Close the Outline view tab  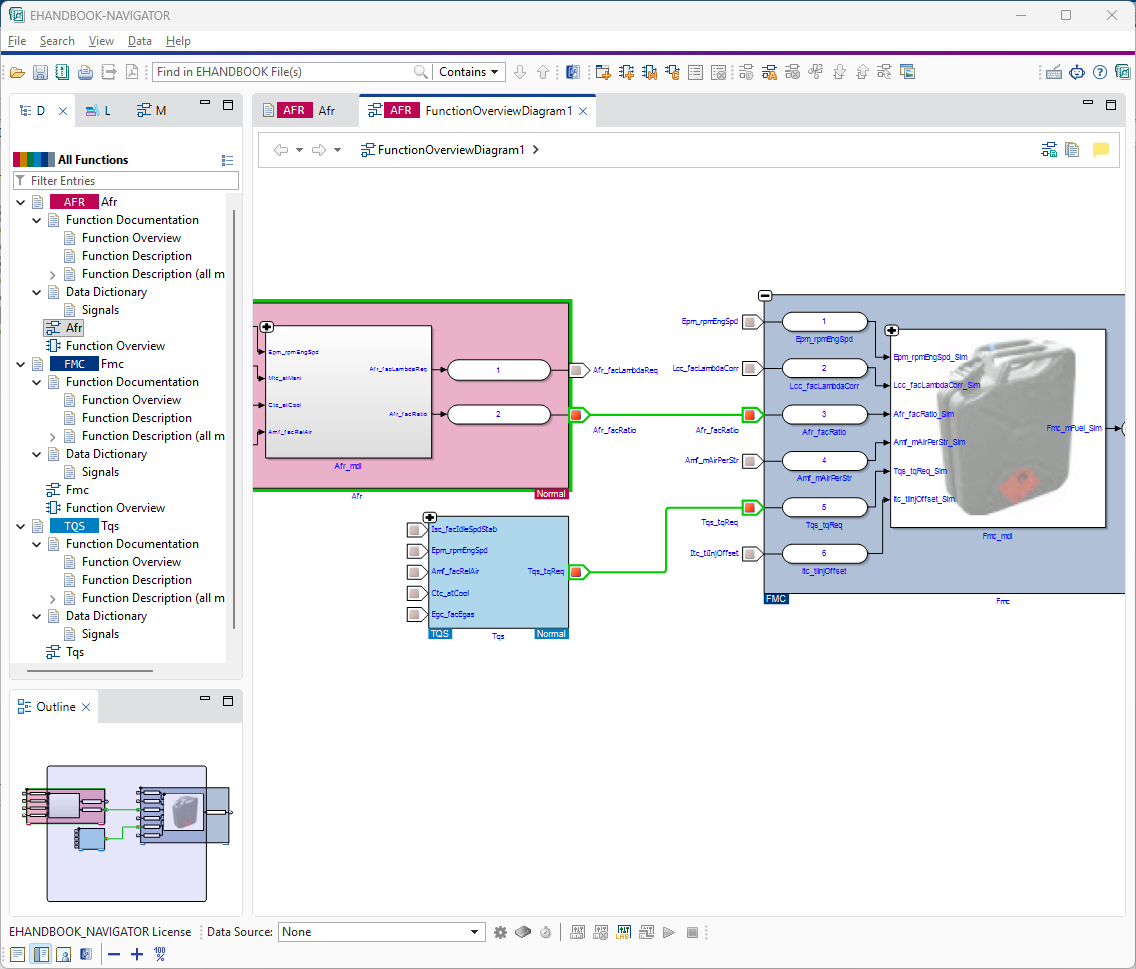[86, 707]
